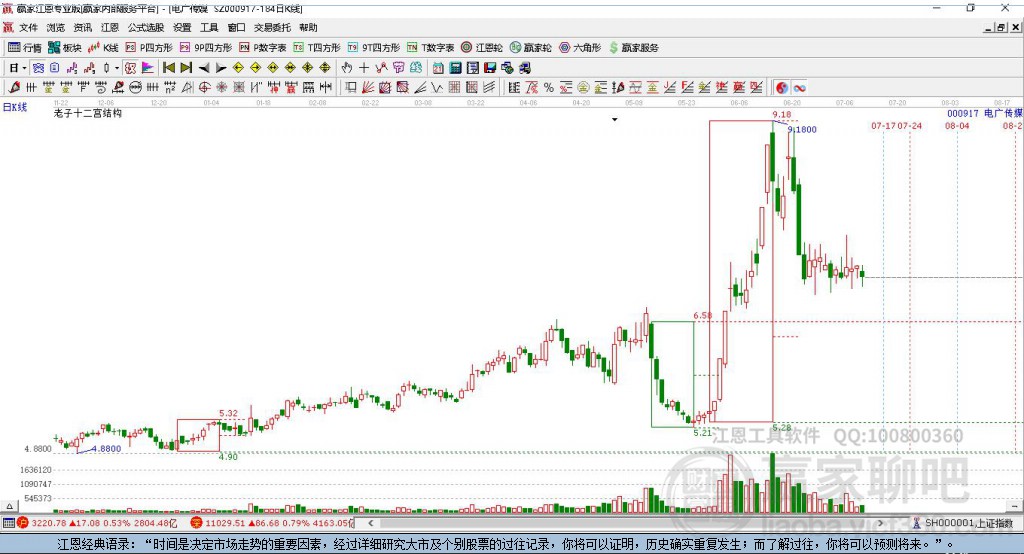
Task: Open the 板块 sector view
Action: pos(64,48)
